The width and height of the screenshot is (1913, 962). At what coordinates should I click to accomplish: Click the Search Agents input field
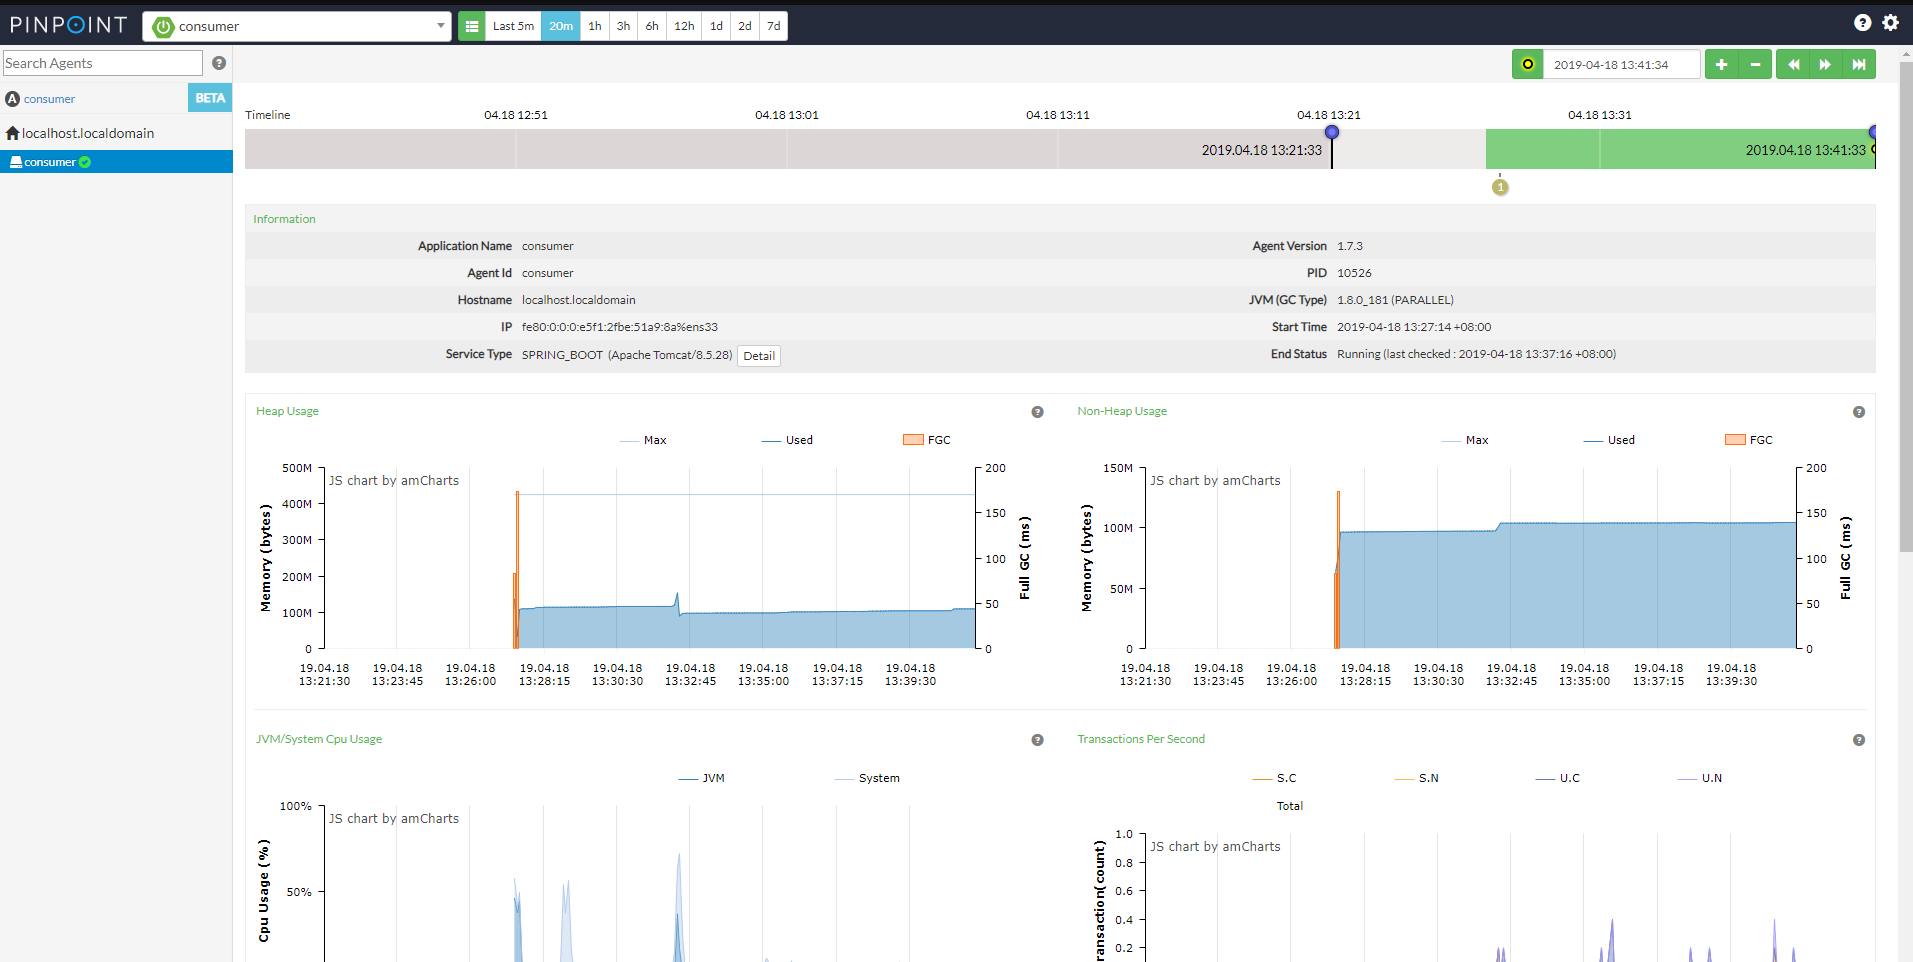[x=102, y=63]
